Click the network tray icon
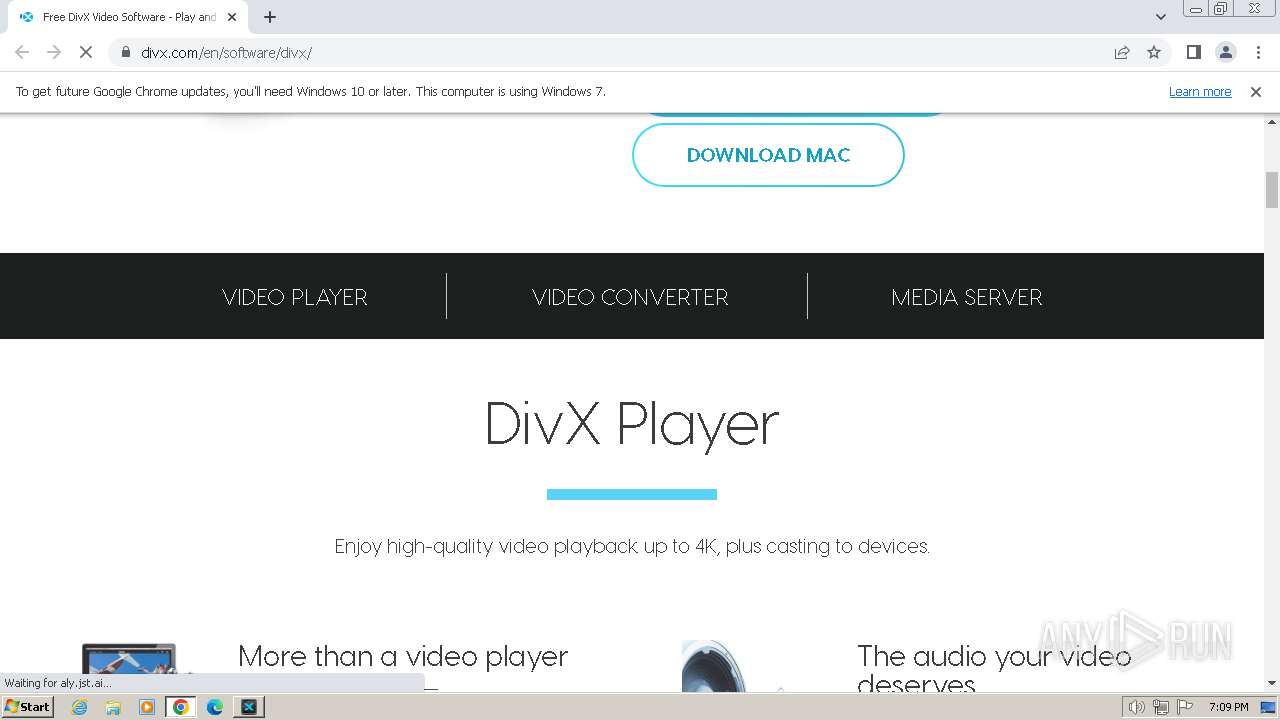Viewport: 1280px width, 720px height. pyautogui.click(x=1161, y=707)
